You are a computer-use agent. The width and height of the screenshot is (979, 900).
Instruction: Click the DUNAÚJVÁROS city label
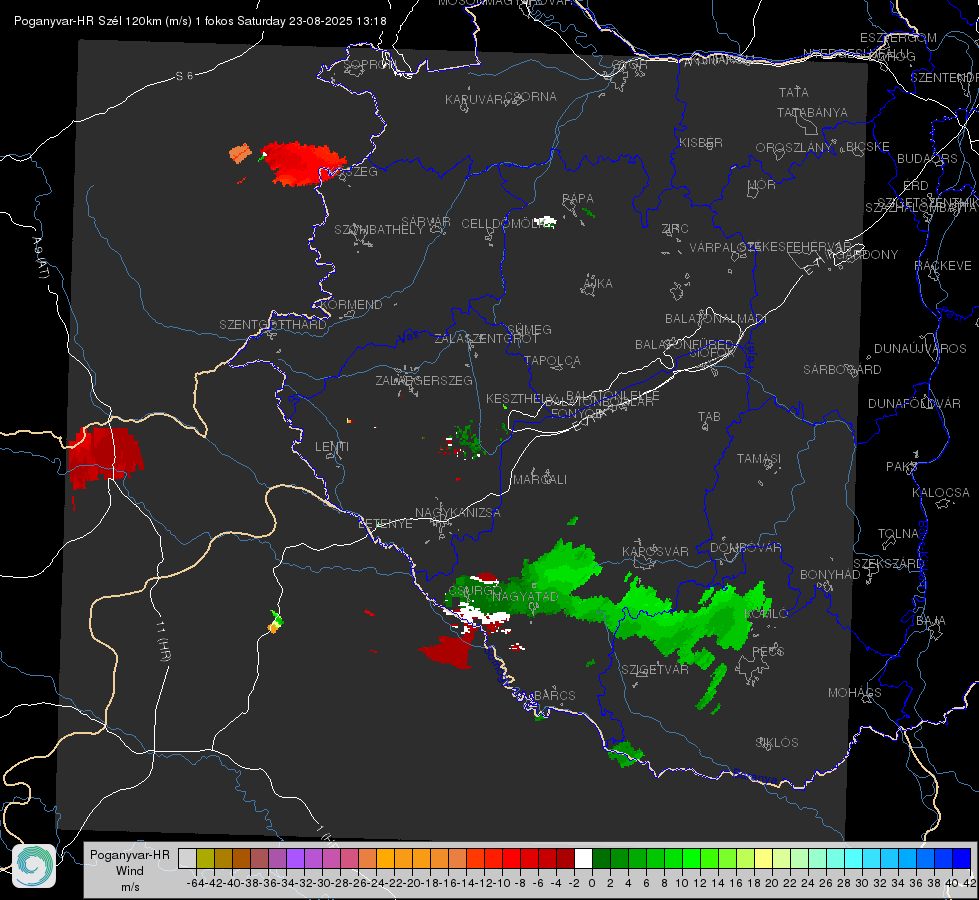pyautogui.click(x=920, y=349)
